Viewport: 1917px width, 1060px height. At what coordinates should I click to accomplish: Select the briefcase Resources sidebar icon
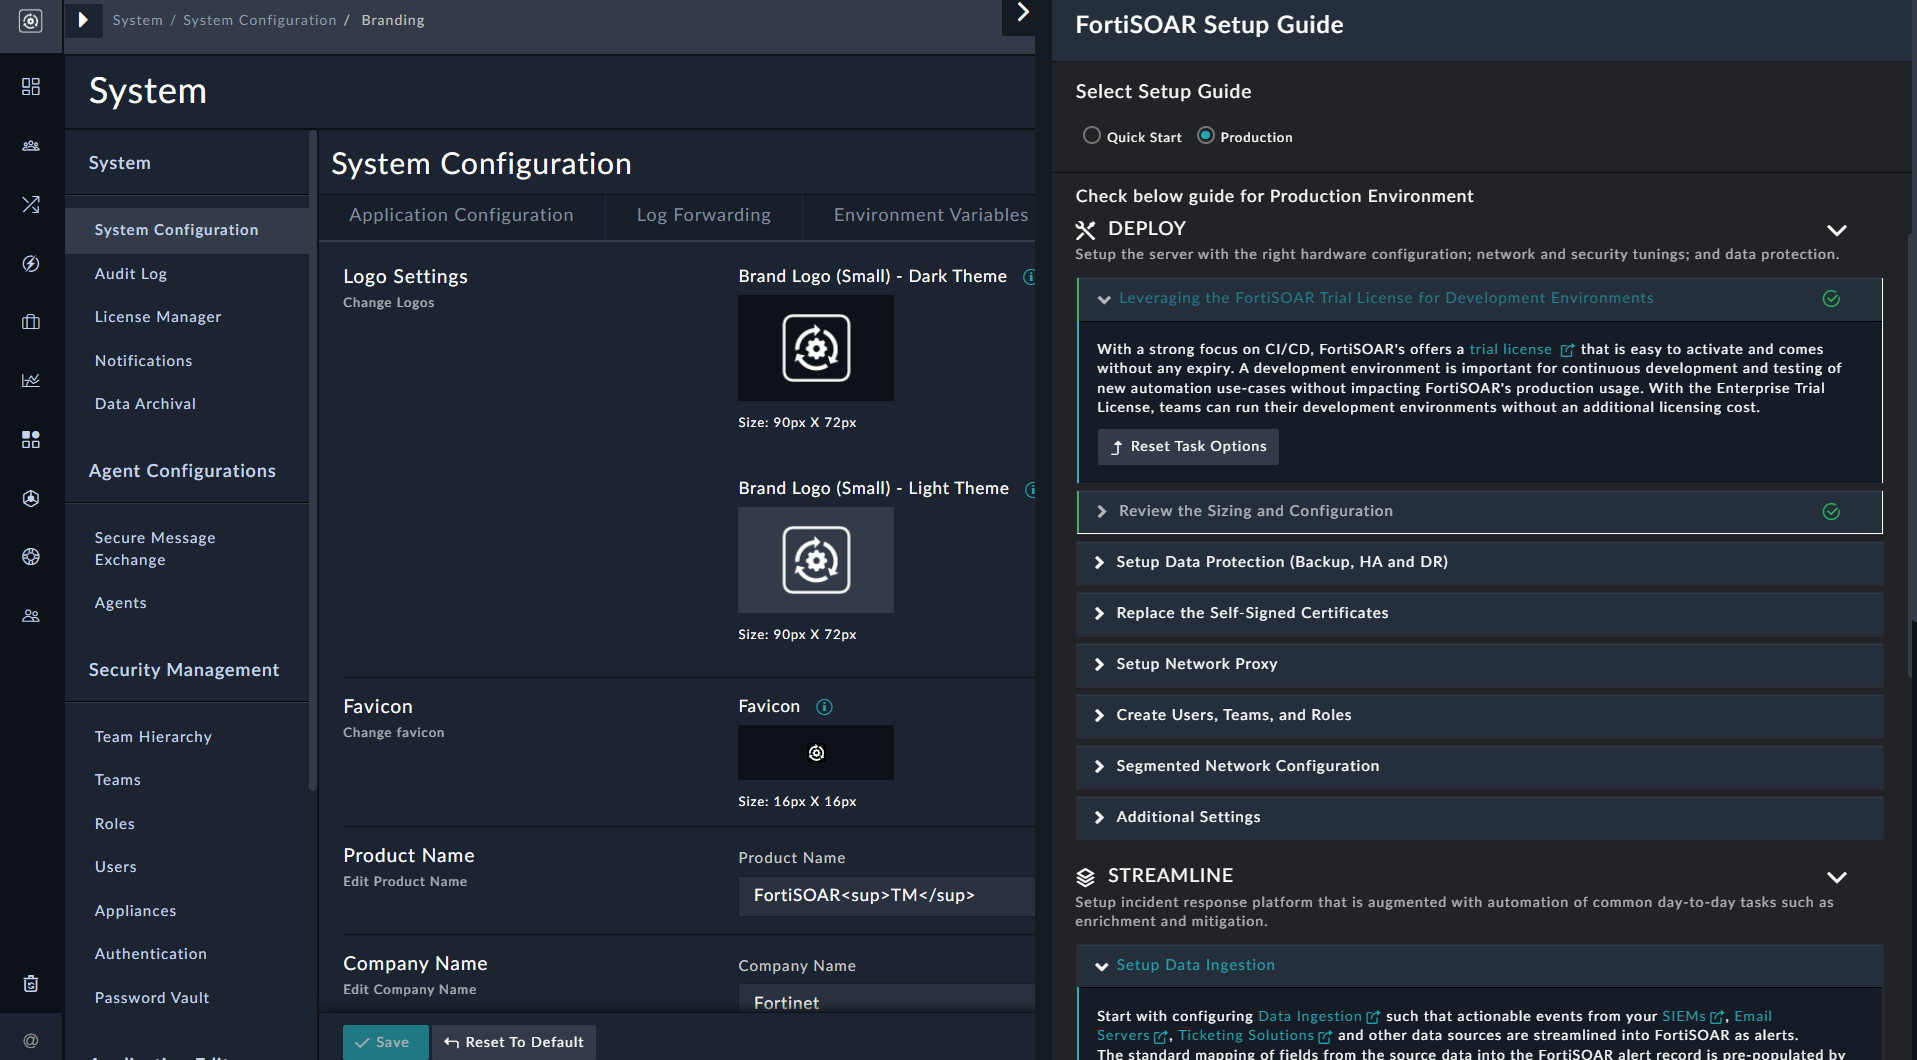click(x=30, y=321)
